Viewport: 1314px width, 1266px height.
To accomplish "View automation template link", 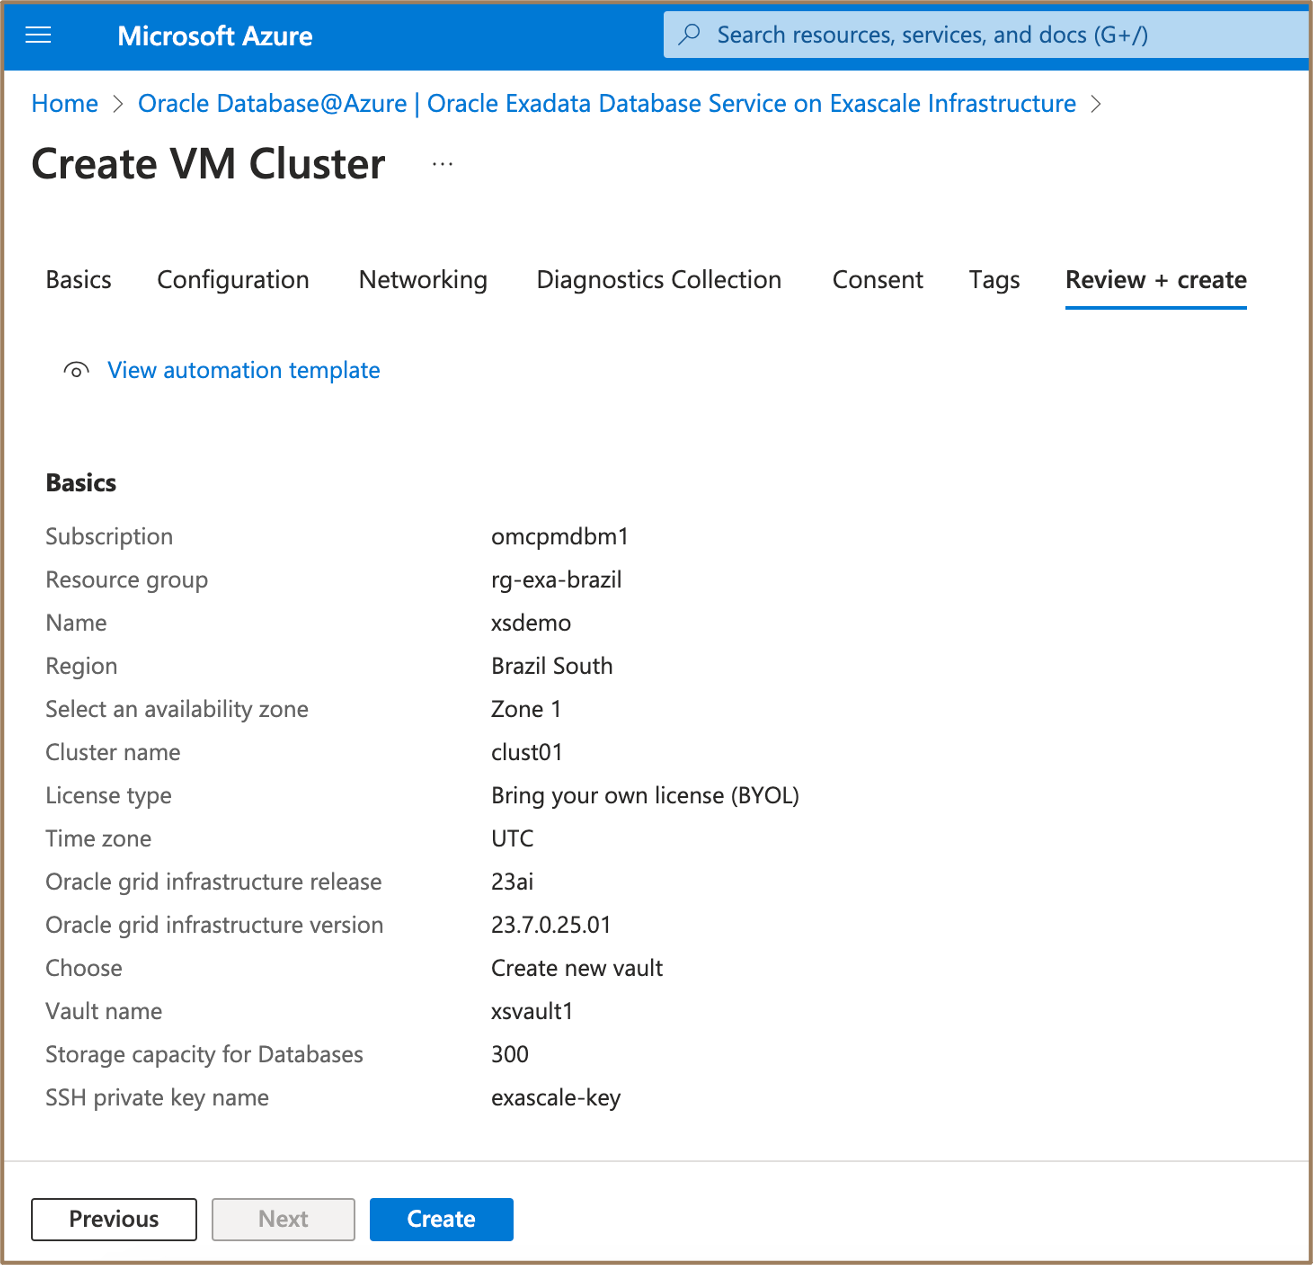I will coord(244,371).
